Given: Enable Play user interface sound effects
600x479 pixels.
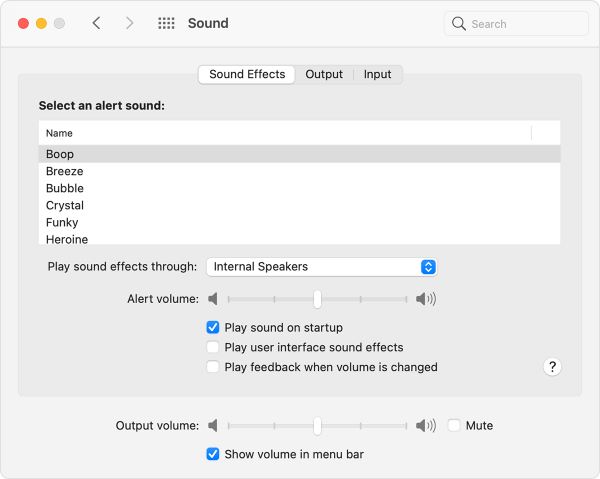Looking at the screenshot, I should click(213, 347).
